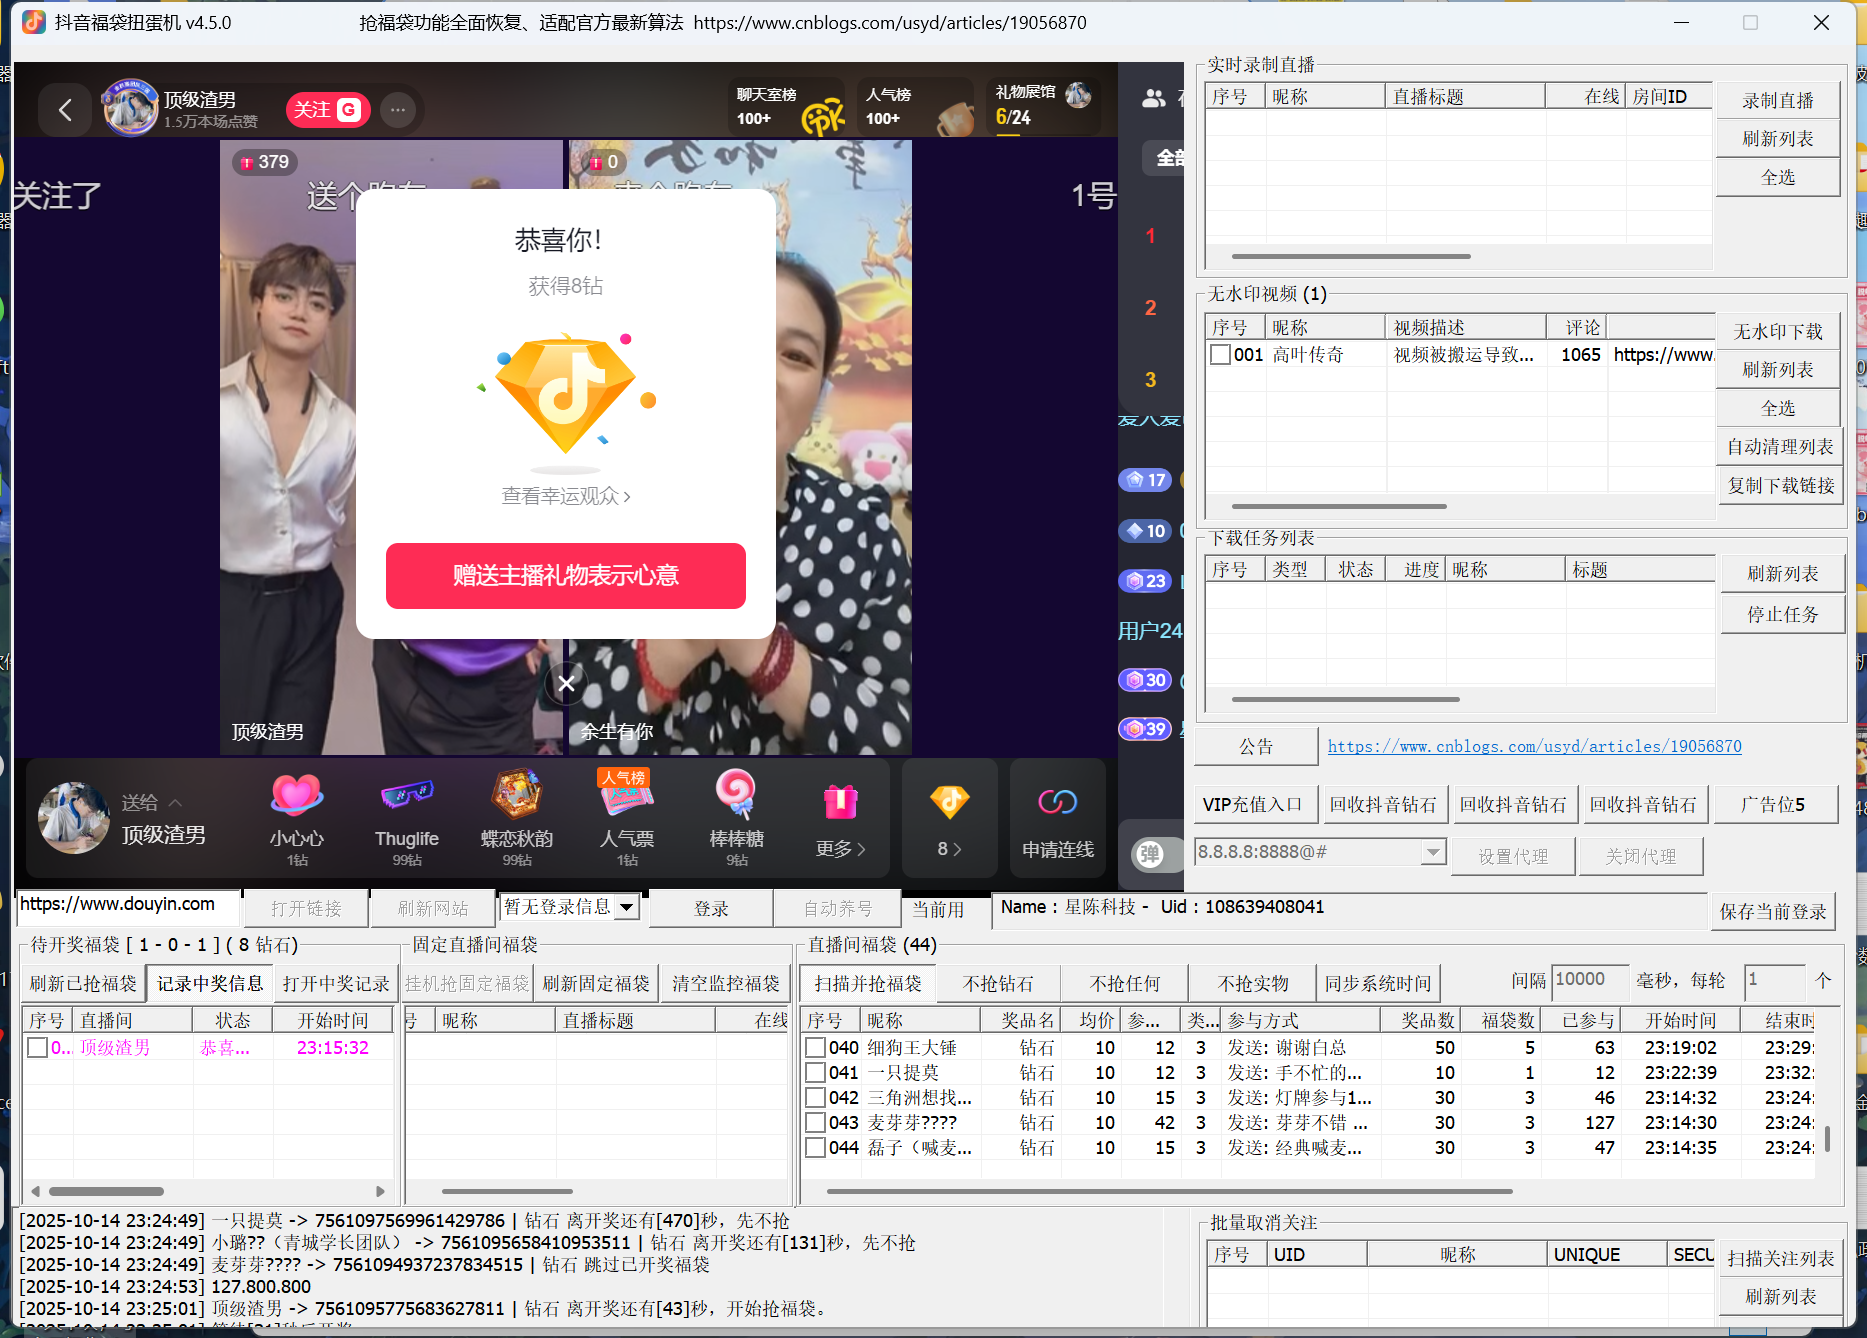Open the proxy address dropdown
The width and height of the screenshot is (1867, 1338).
click(x=1434, y=852)
